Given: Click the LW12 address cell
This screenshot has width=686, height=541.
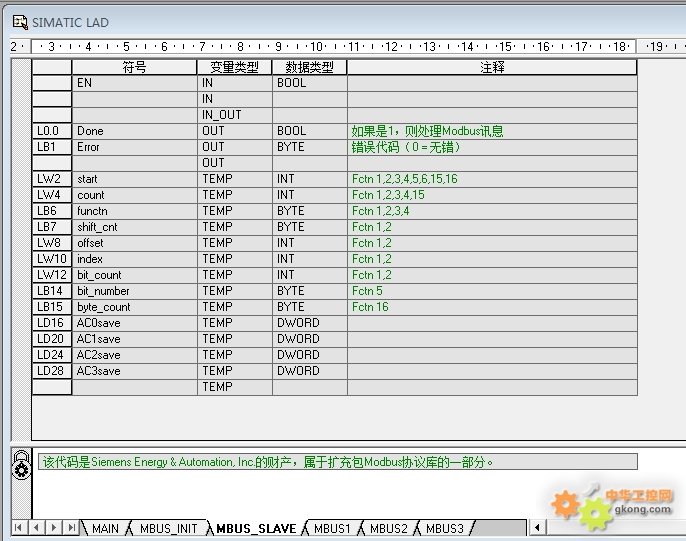Looking at the screenshot, I should (52, 275).
